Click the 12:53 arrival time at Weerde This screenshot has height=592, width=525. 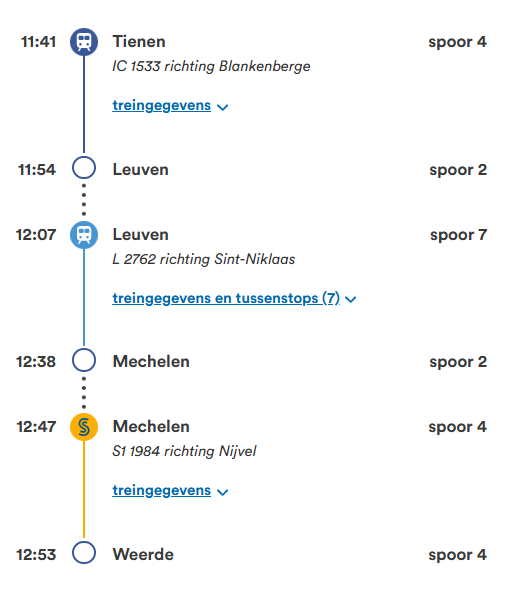tap(36, 555)
